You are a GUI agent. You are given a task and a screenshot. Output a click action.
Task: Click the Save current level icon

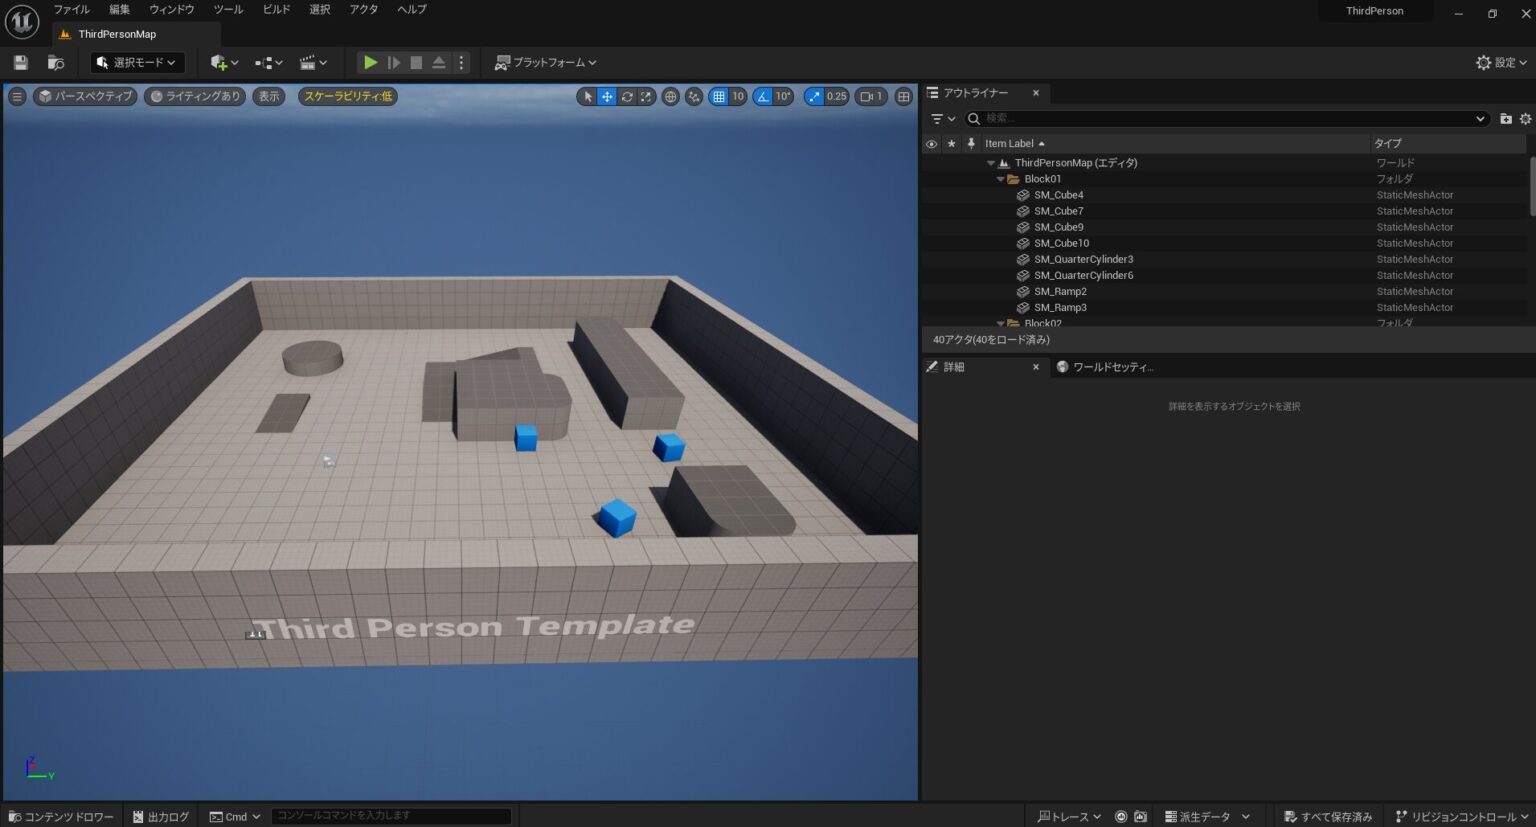click(19, 62)
